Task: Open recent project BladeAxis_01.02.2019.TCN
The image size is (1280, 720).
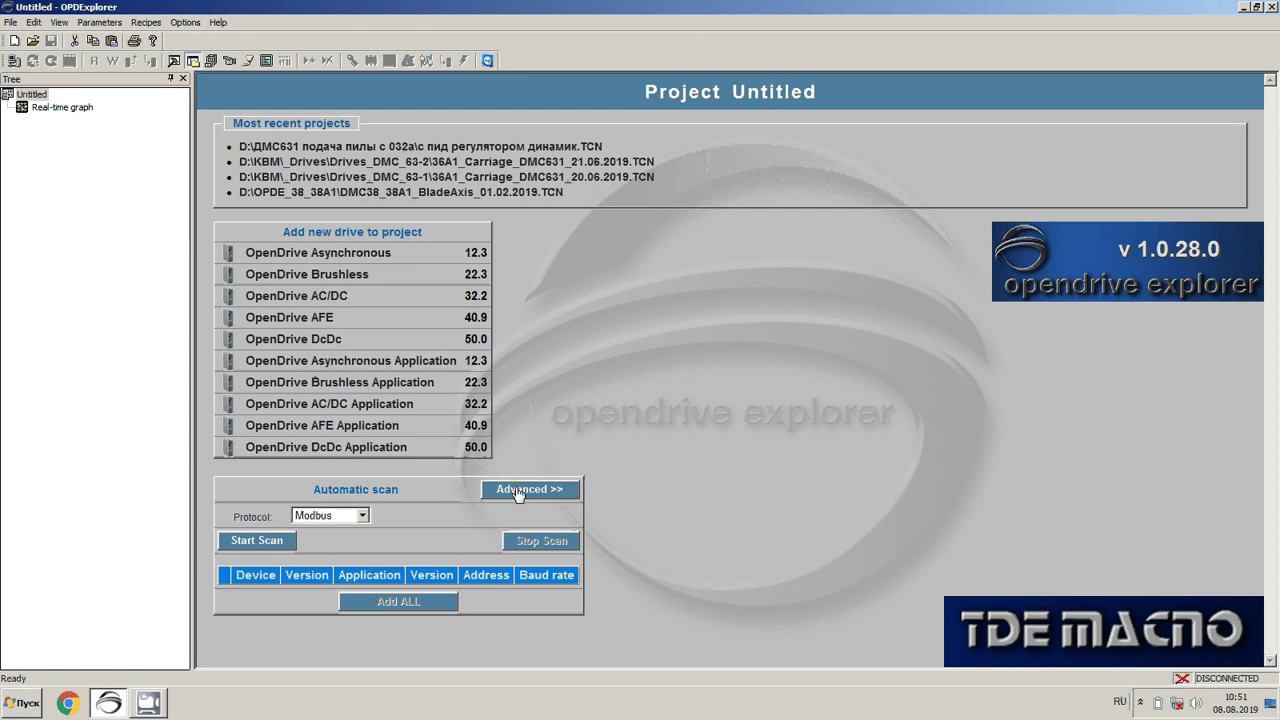Action: click(400, 192)
